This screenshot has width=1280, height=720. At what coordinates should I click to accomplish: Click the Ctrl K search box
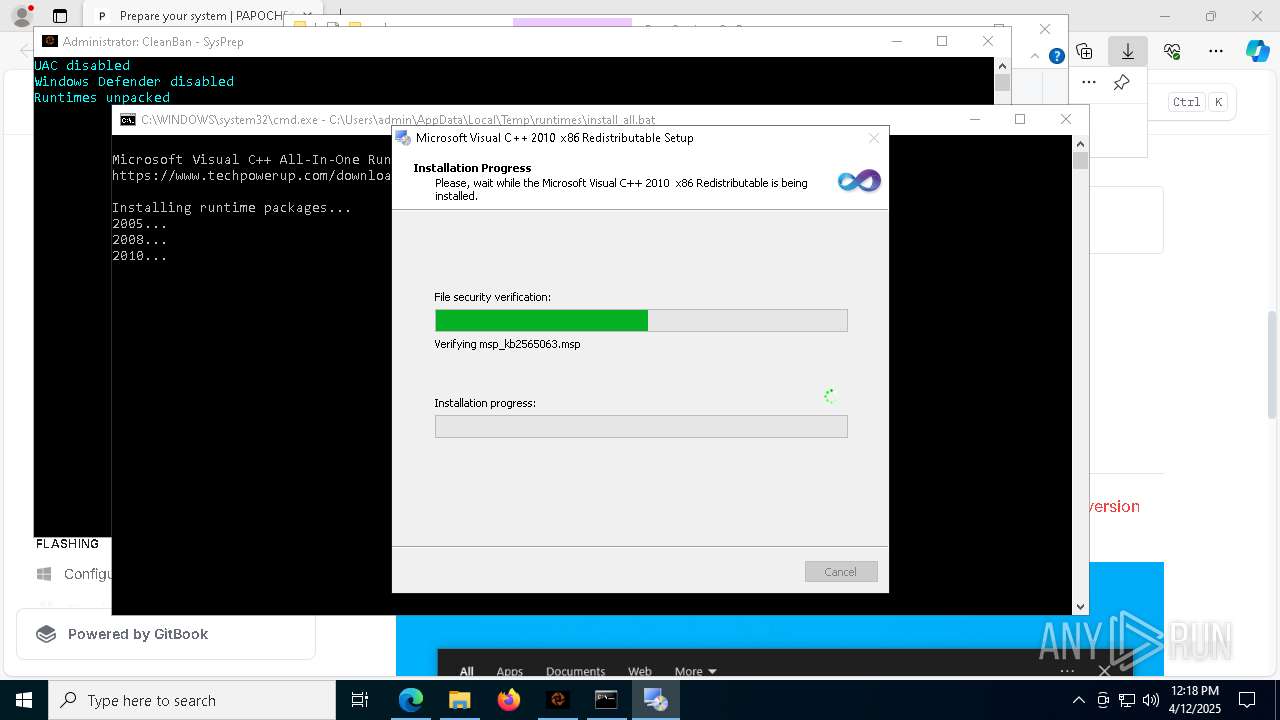click(1200, 102)
